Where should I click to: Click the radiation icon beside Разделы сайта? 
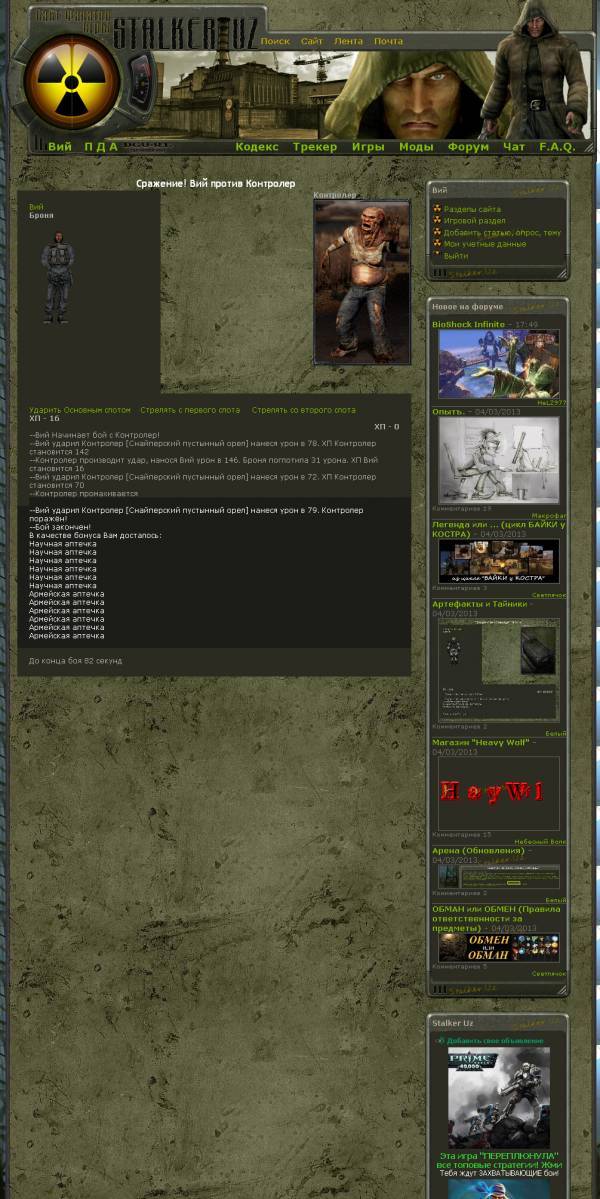[x=437, y=209]
